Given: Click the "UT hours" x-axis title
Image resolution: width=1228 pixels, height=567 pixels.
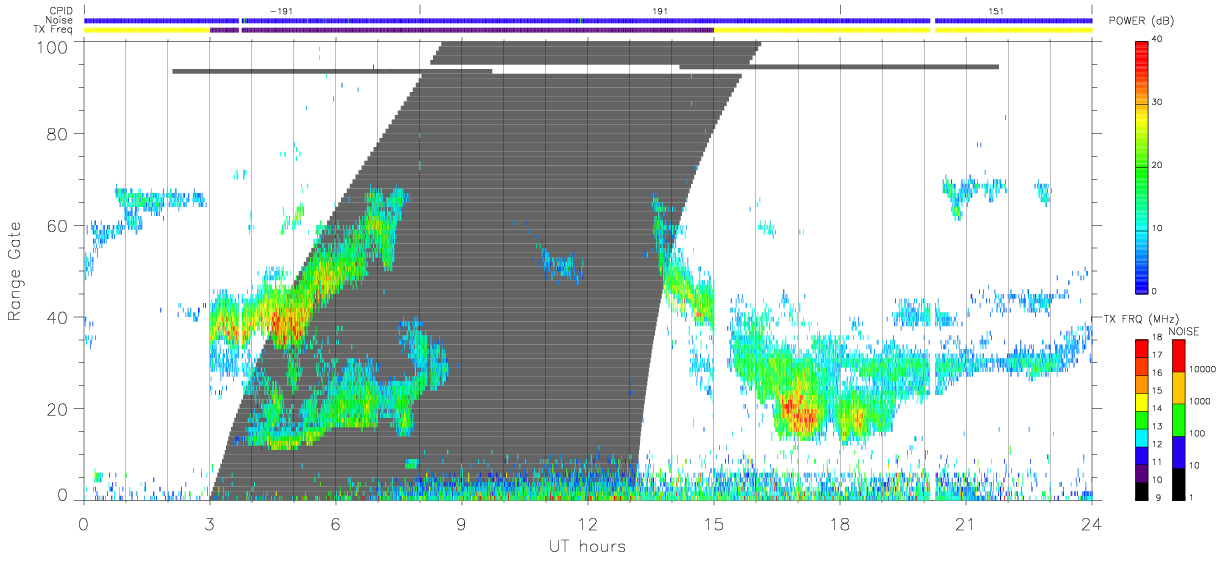Looking at the screenshot, I should tap(586, 547).
